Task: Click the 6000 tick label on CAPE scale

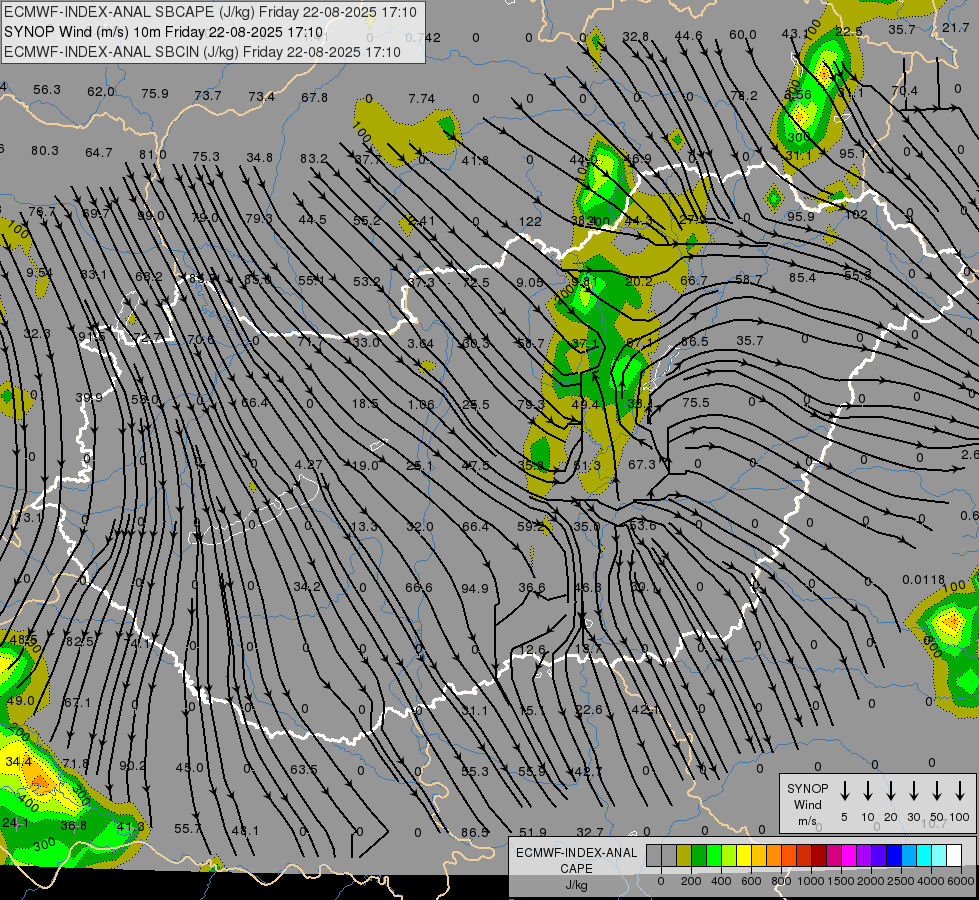Action: pyautogui.click(x=962, y=881)
